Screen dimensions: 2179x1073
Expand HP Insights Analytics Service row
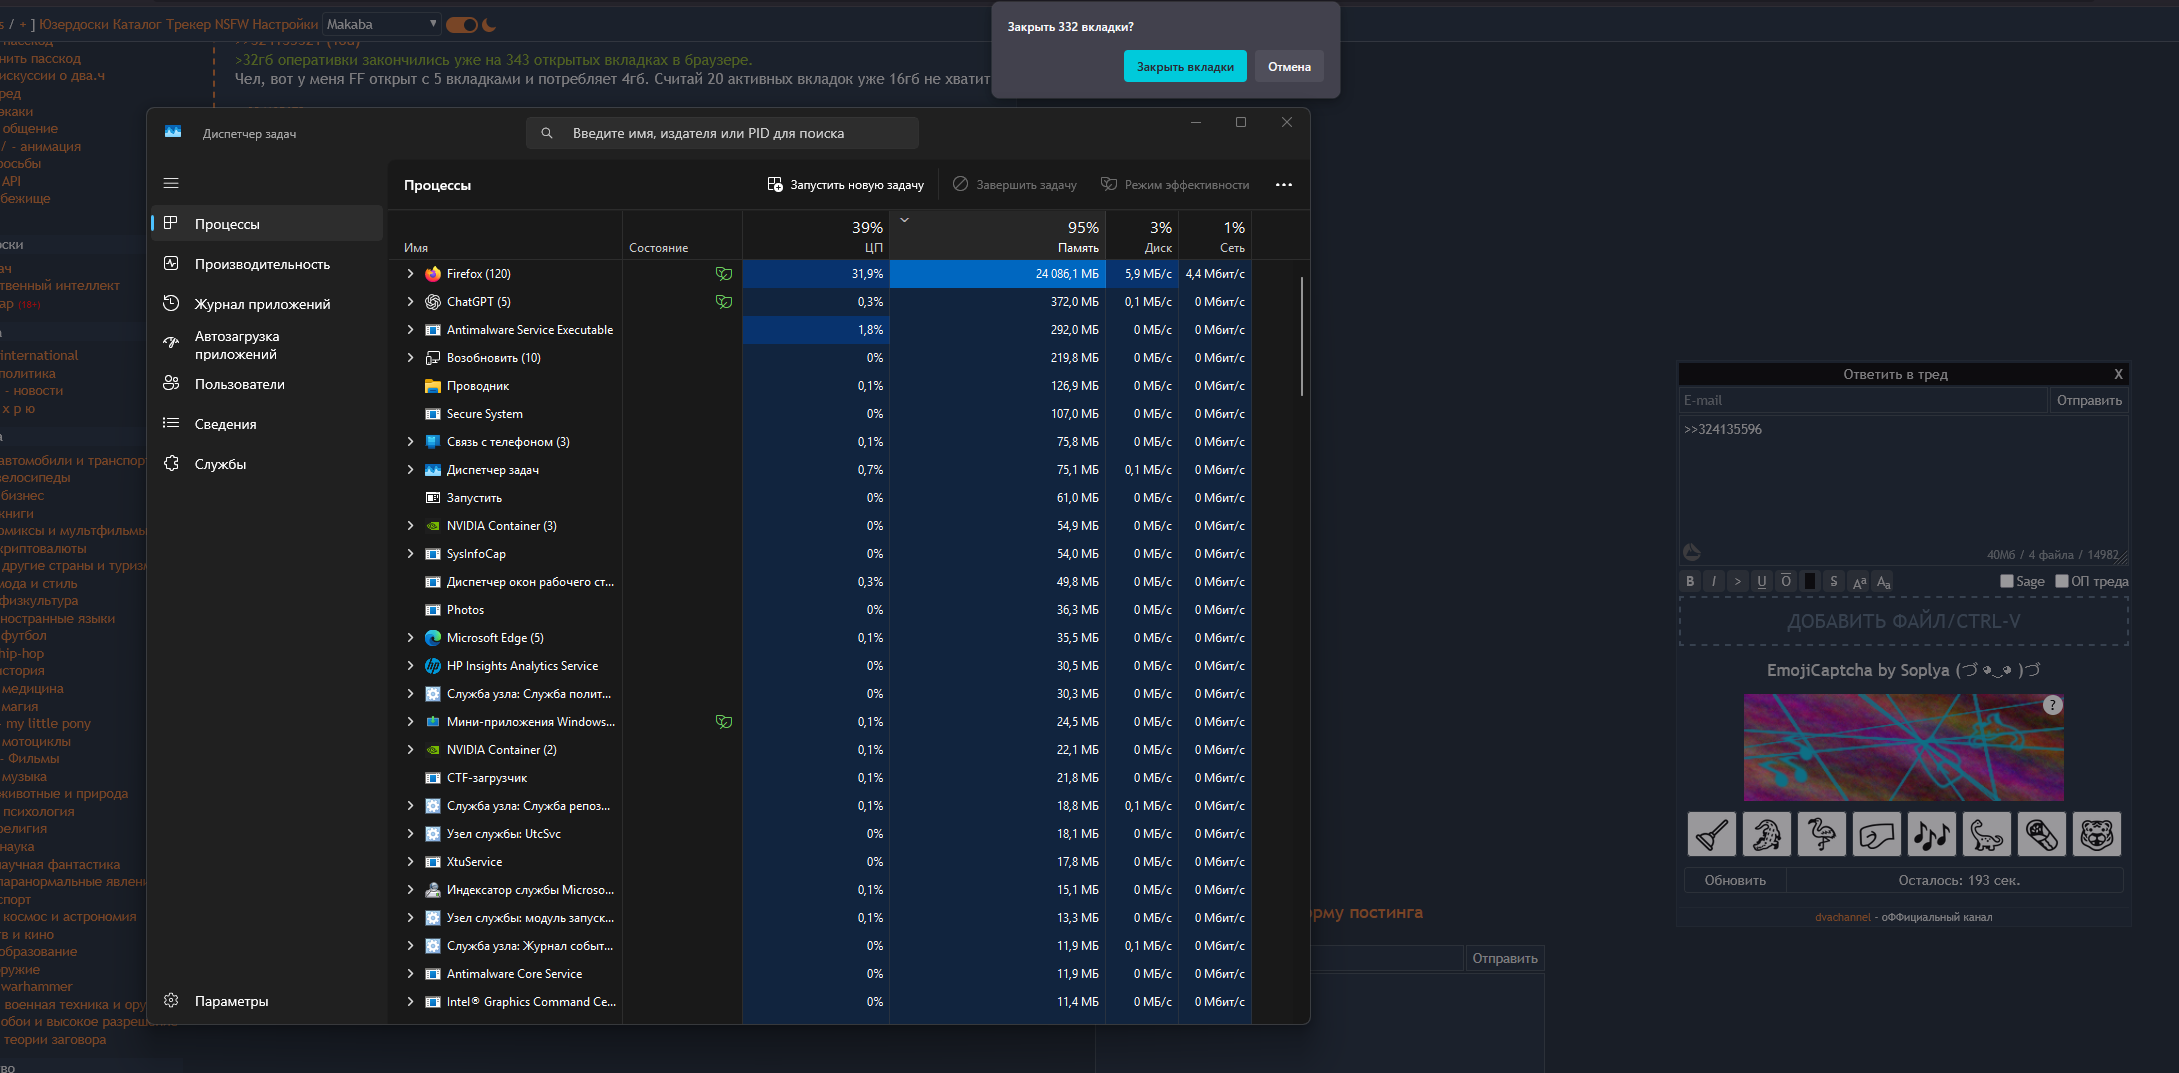(x=410, y=666)
